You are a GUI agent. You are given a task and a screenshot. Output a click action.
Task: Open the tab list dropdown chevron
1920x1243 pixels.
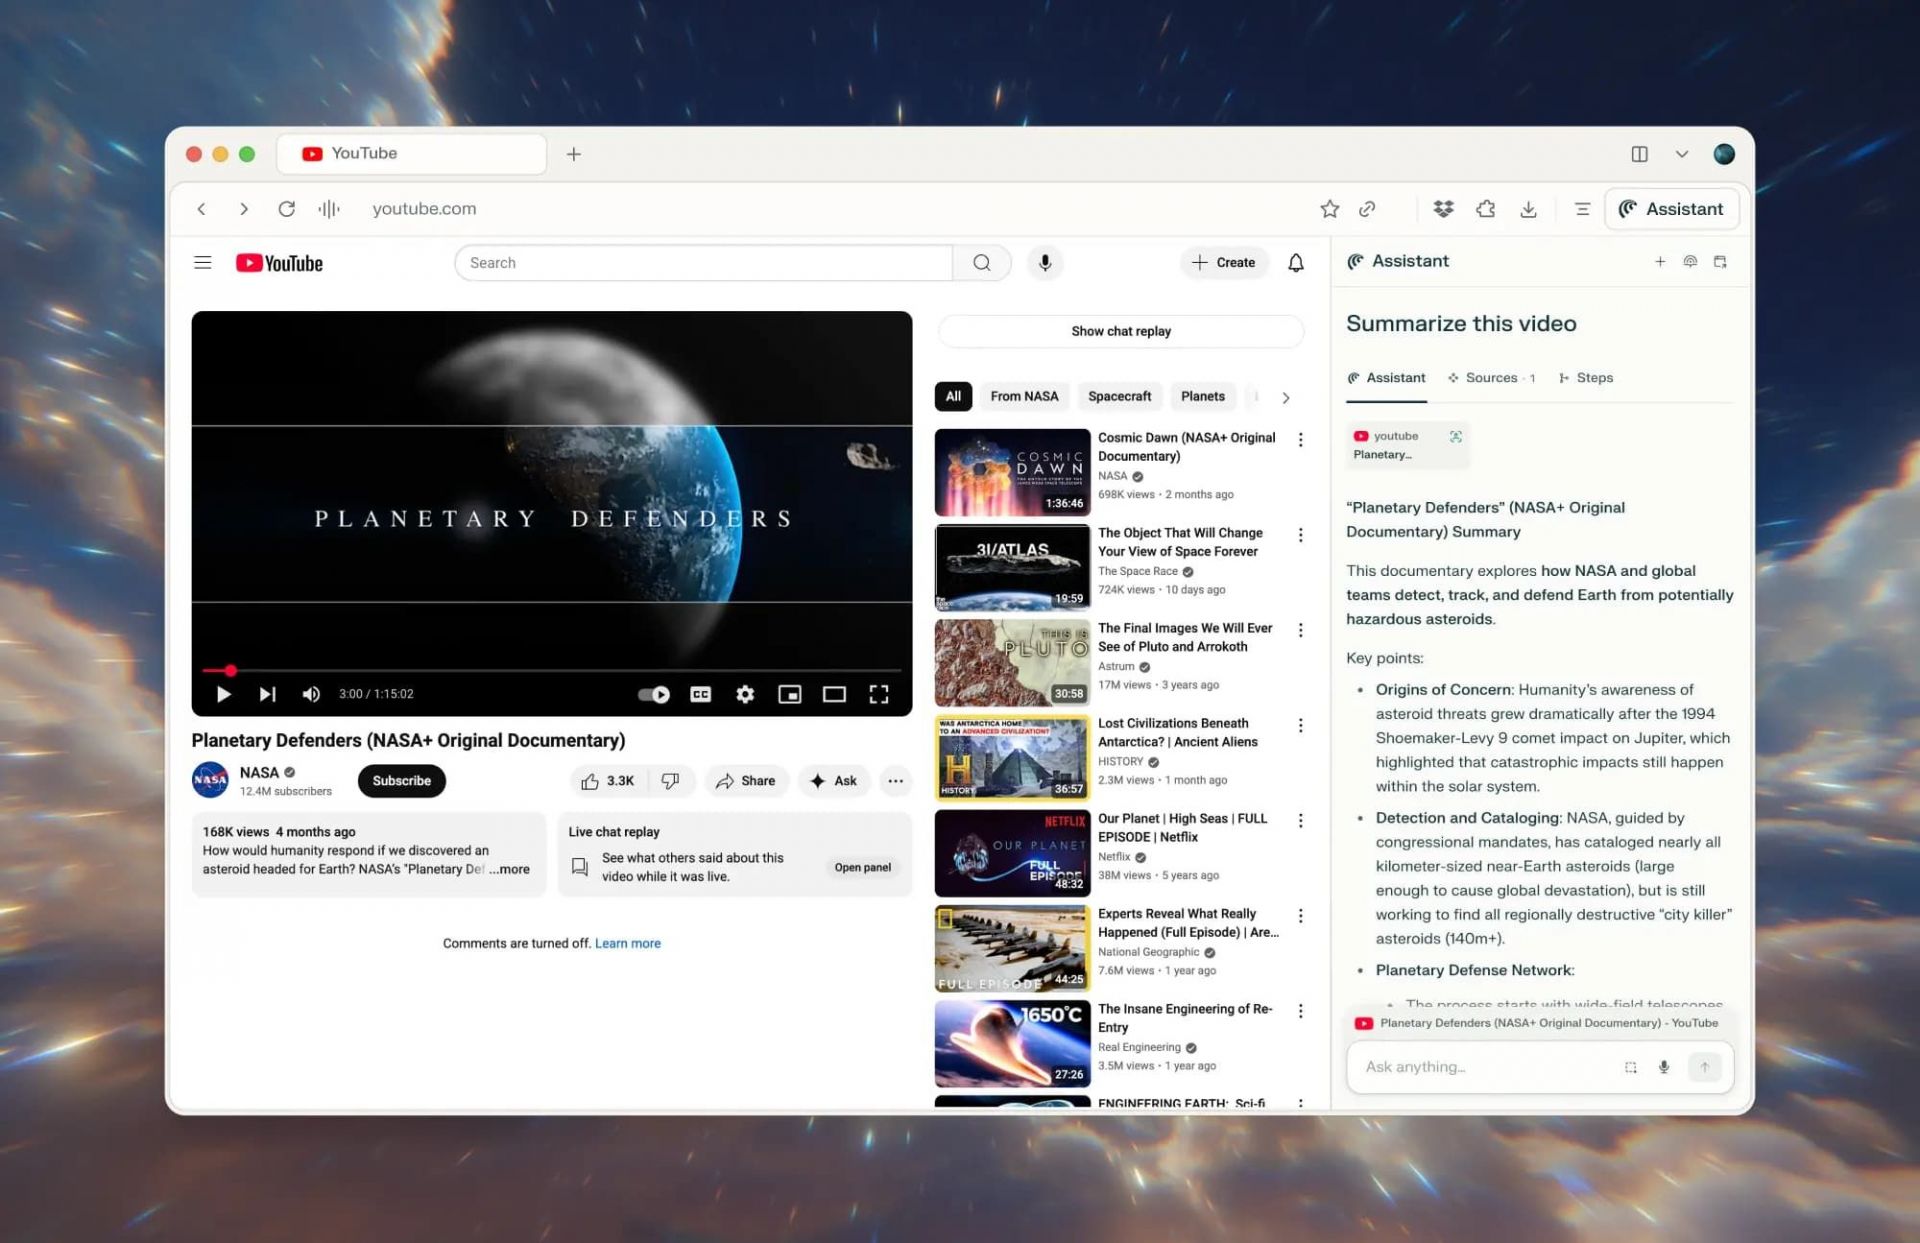1682,154
